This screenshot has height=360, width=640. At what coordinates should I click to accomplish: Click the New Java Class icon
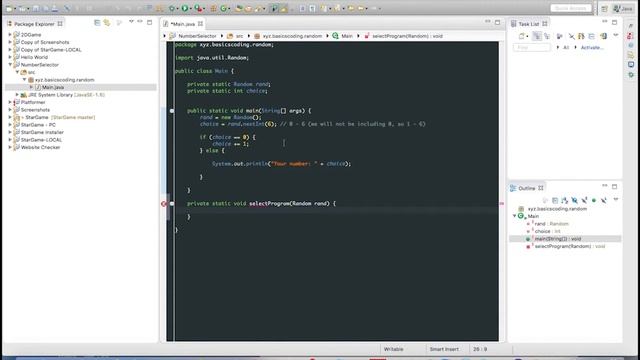[224, 8]
